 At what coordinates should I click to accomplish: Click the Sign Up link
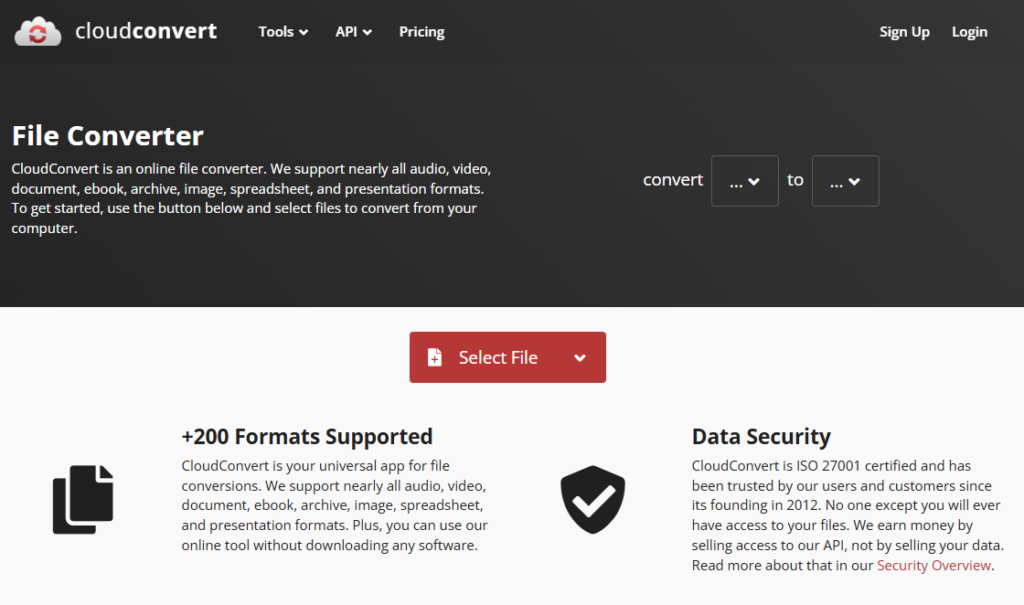904,32
